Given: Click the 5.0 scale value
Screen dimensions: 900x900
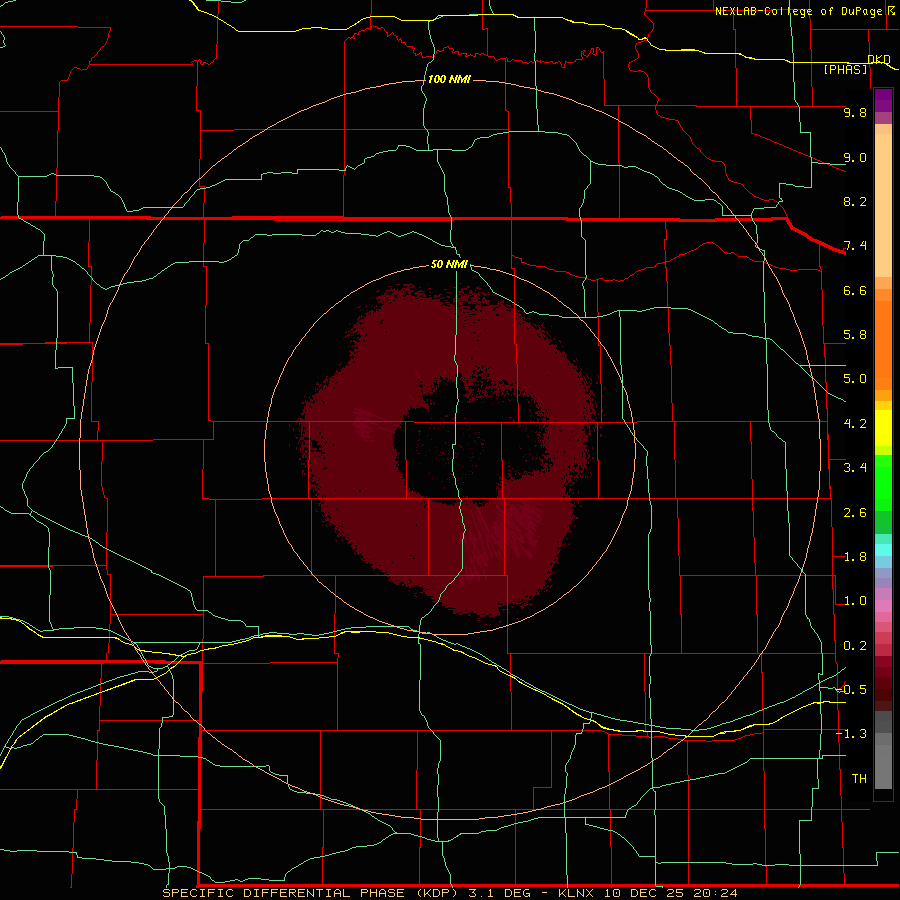Looking at the screenshot, I should click(x=855, y=379).
